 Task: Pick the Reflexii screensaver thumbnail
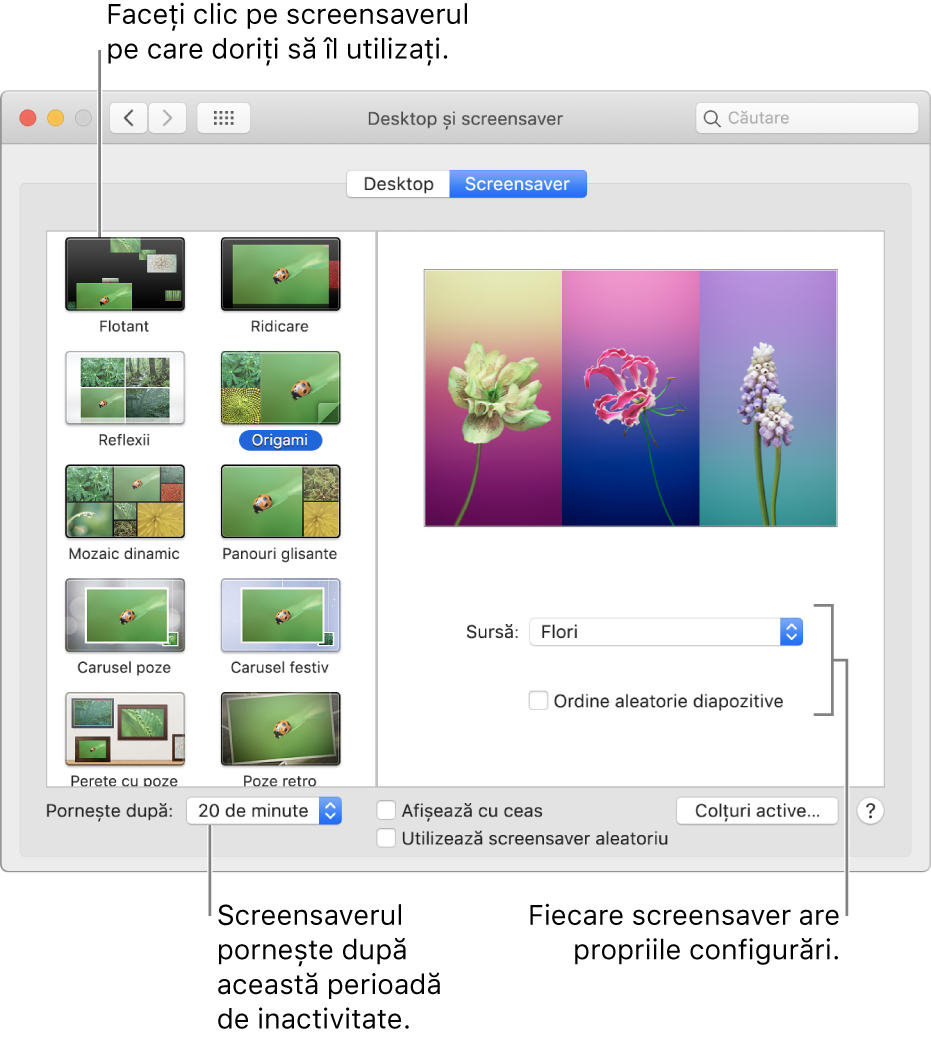pyautogui.click(x=125, y=386)
